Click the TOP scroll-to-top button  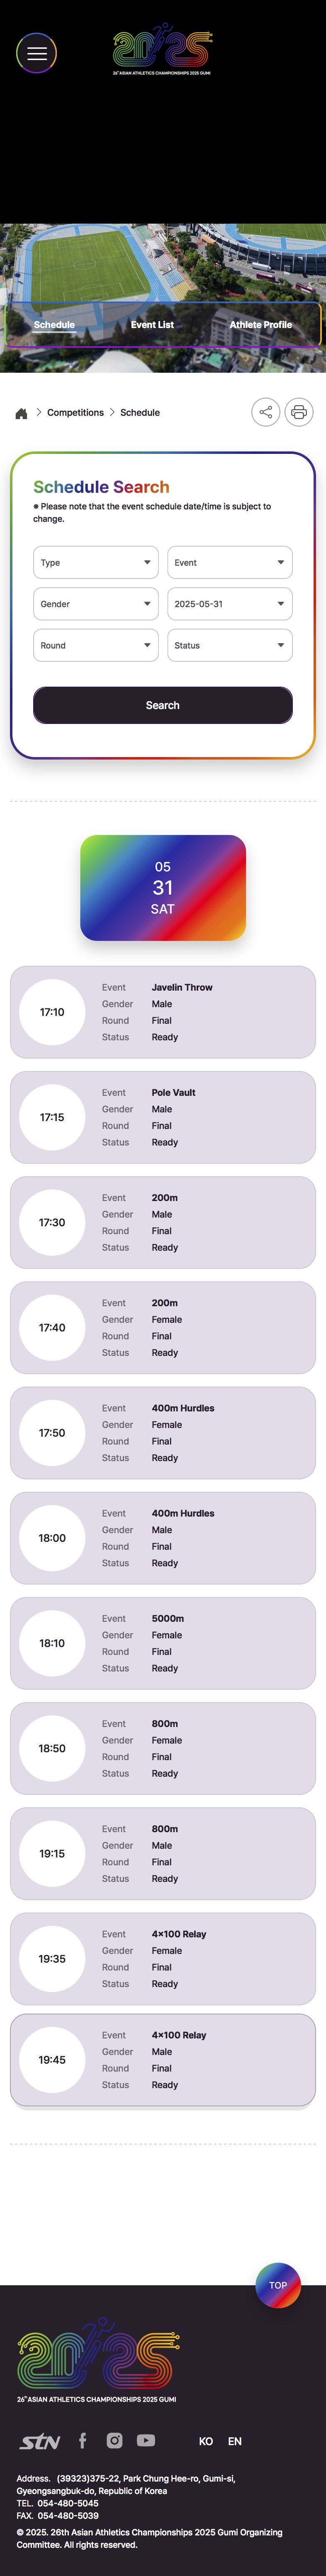pos(278,2285)
